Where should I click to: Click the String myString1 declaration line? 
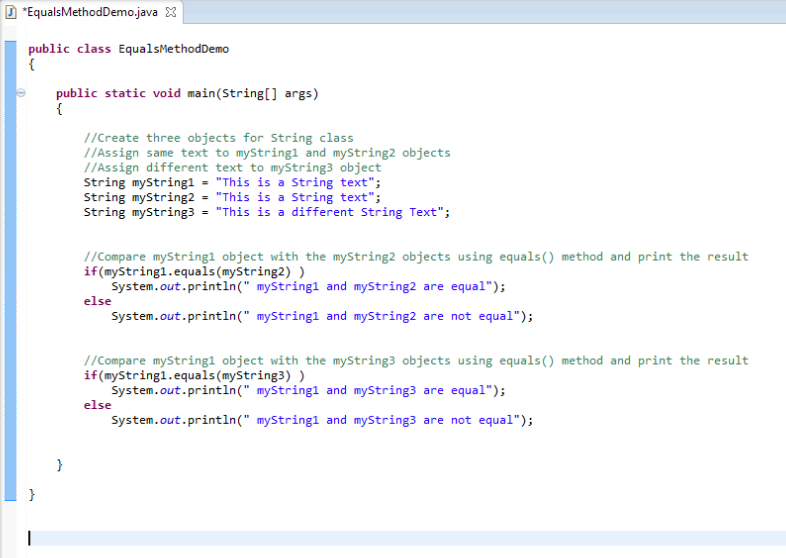coord(232,182)
